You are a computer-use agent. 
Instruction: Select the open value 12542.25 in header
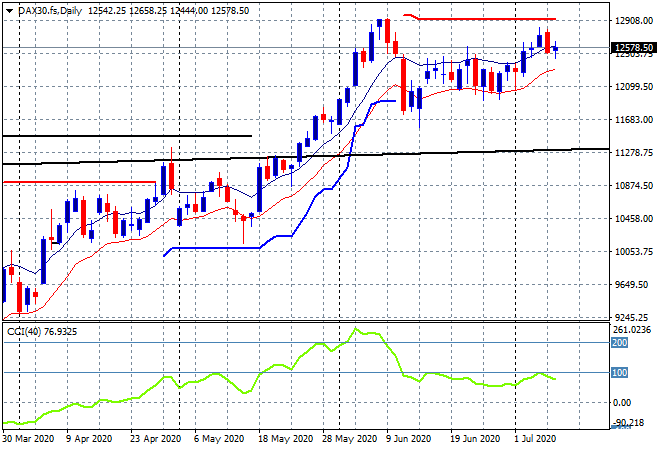click(x=107, y=11)
